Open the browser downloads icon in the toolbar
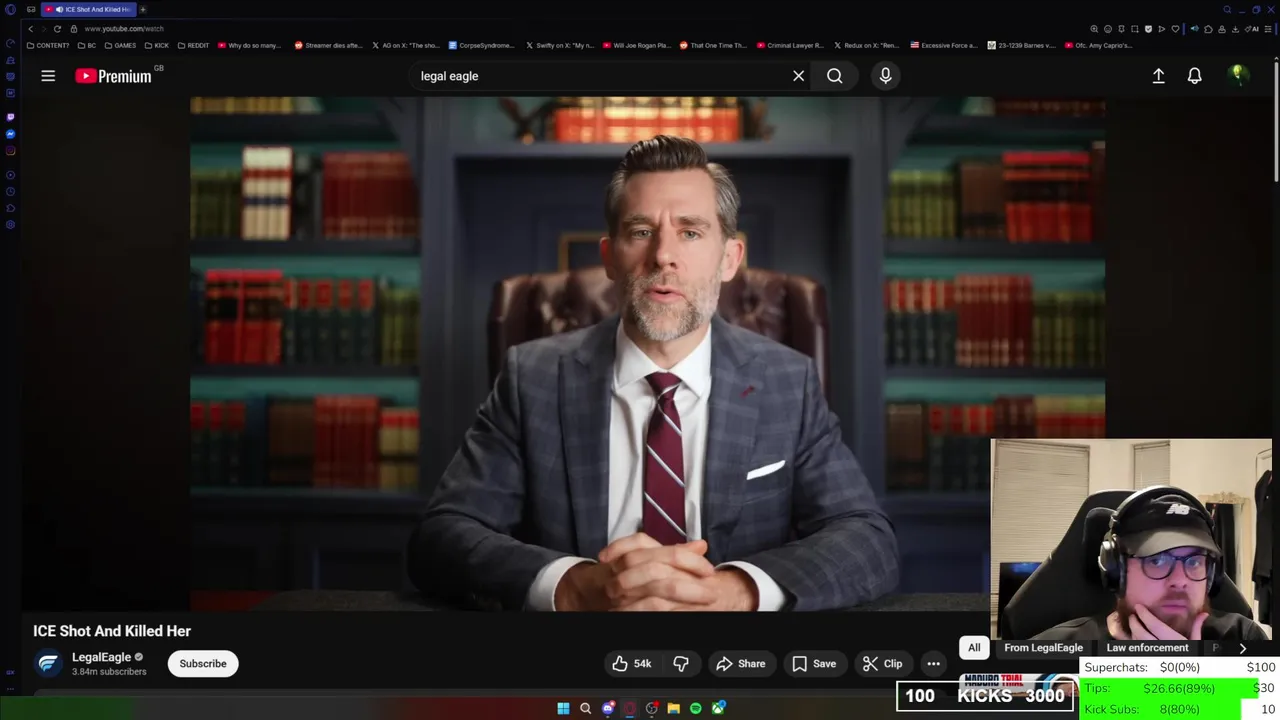Image resolution: width=1280 pixels, height=720 pixels. click(x=1235, y=29)
